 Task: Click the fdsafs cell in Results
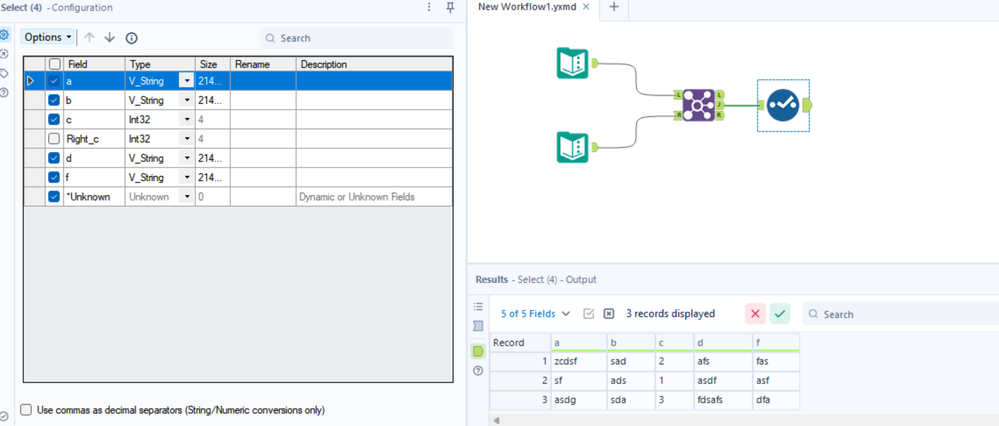(x=723, y=401)
